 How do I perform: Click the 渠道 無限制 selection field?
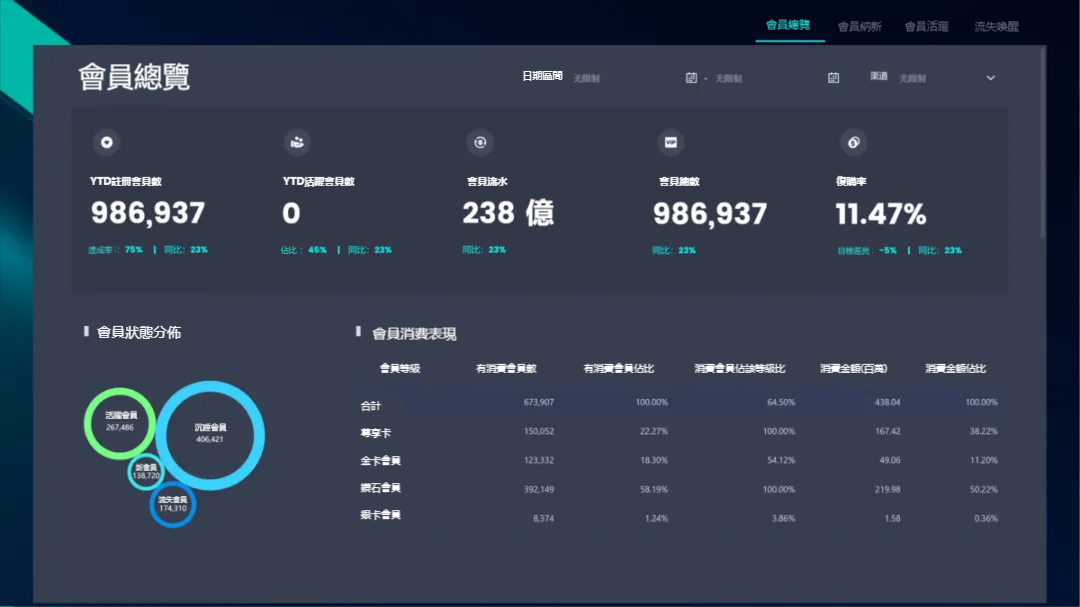coord(935,78)
